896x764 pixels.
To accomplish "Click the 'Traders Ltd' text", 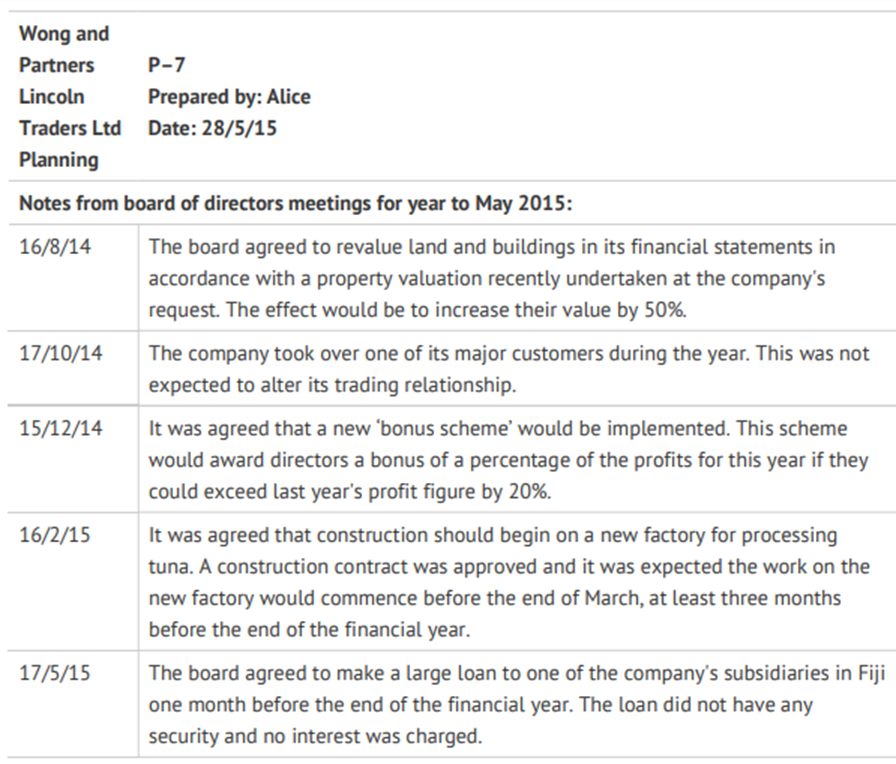I will pos(70,128).
